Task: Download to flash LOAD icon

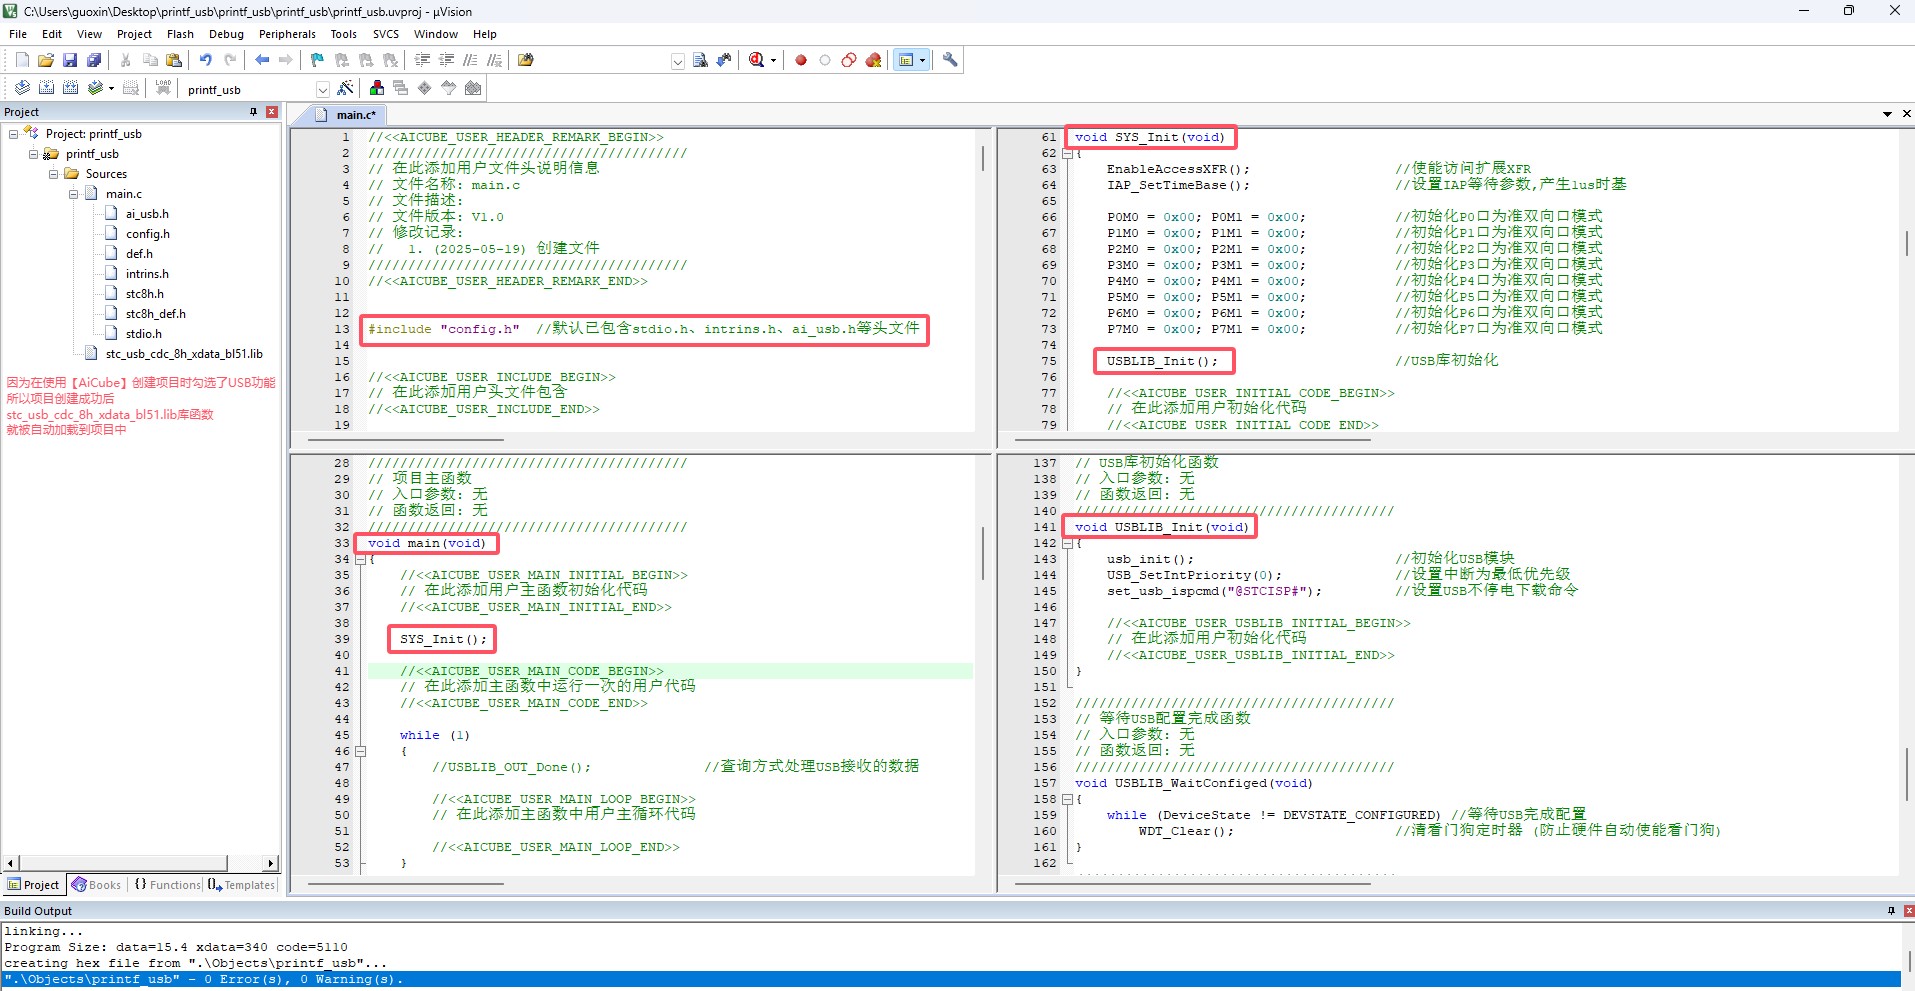Action: click(x=163, y=88)
